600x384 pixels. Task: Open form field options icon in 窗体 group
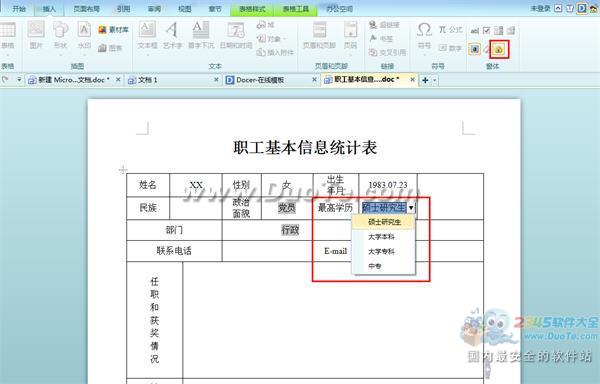pyautogui.click(x=511, y=30)
